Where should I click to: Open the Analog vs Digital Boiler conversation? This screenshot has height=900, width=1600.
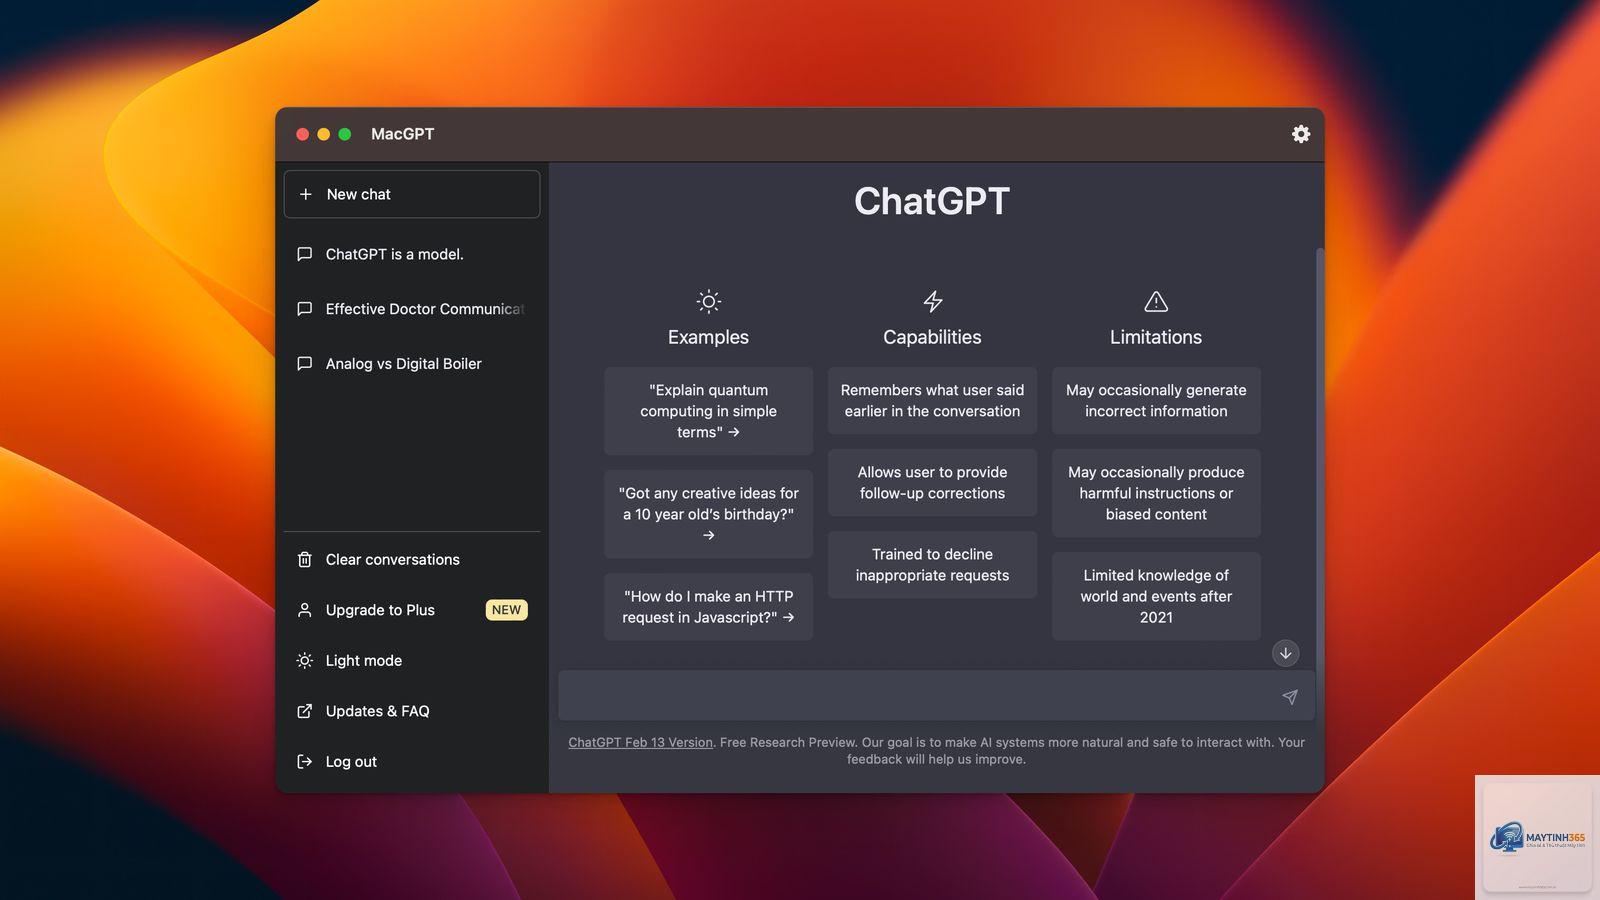[x=412, y=364]
